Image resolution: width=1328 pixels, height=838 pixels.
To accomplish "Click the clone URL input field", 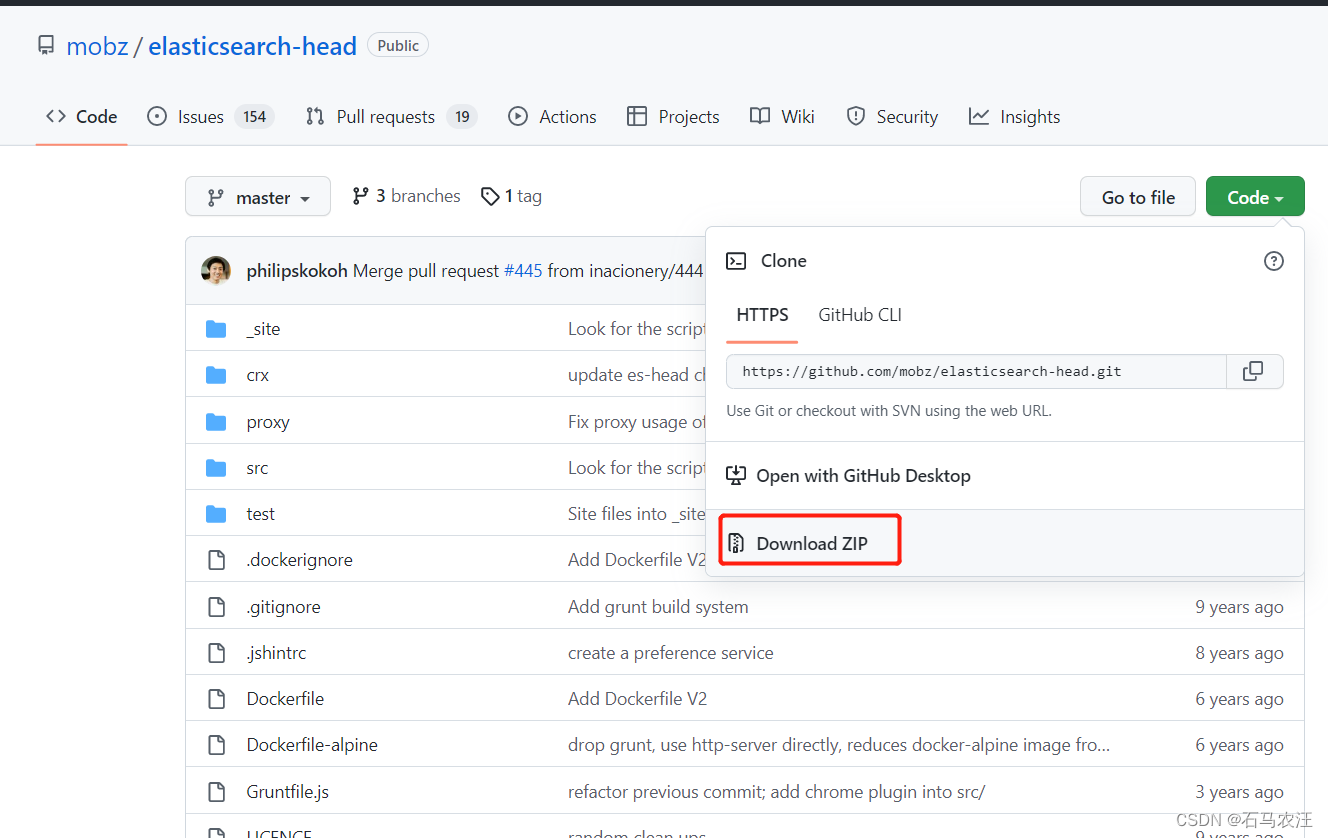I will (976, 371).
